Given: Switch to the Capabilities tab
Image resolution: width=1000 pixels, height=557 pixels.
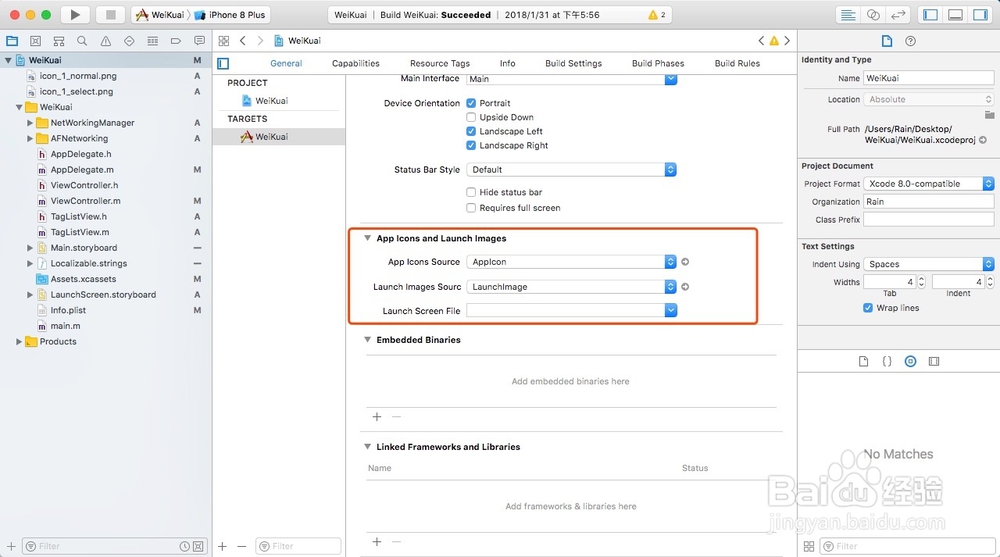Looking at the screenshot, I should 356,63.
